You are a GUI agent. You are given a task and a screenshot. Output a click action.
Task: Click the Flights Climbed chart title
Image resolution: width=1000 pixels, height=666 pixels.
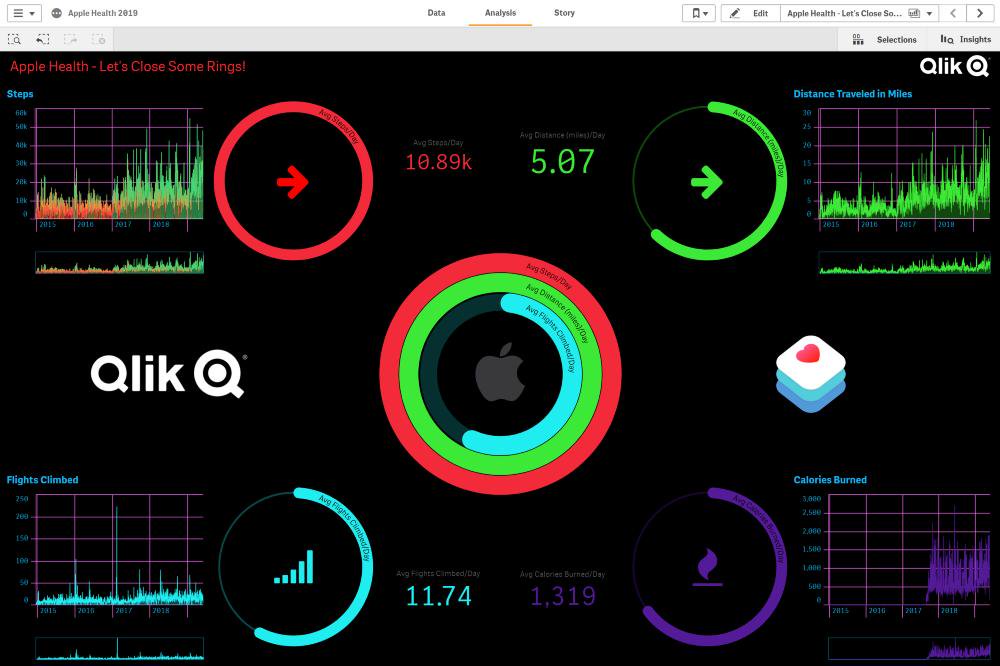pos(42,480)
